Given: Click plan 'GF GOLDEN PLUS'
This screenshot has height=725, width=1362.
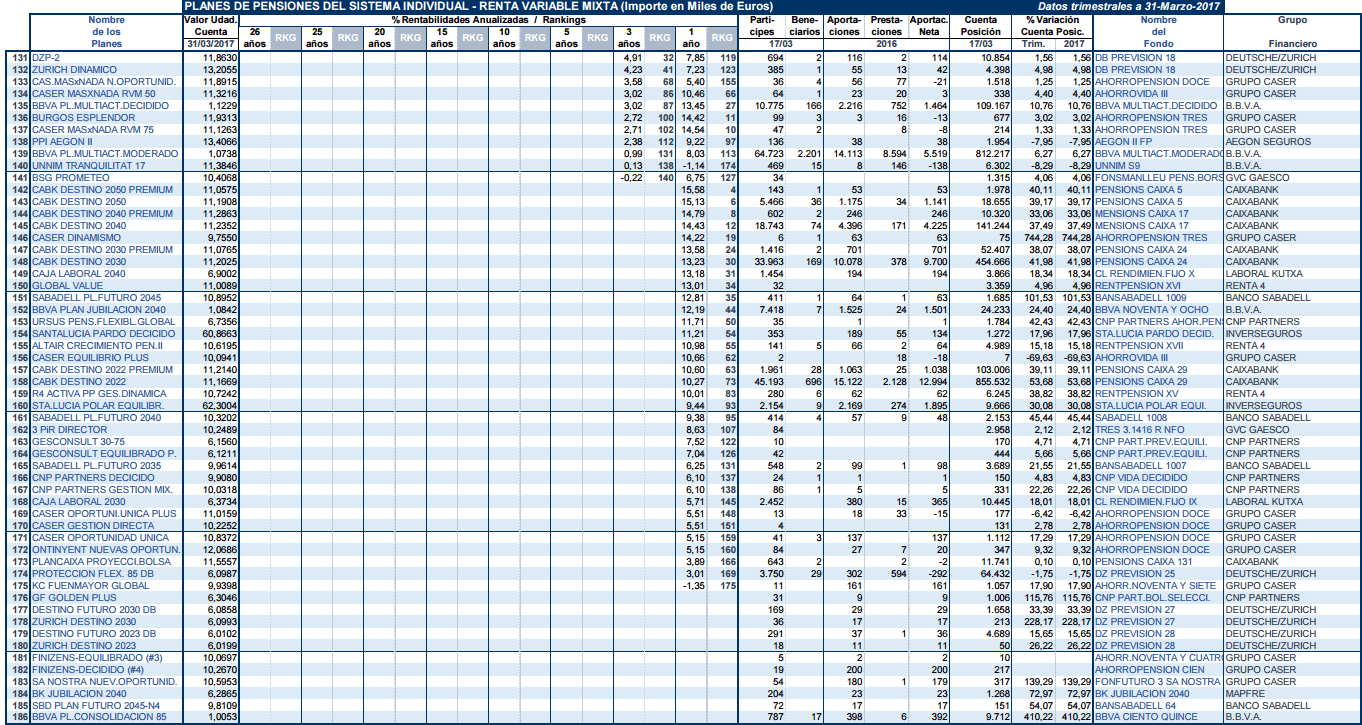Looking at the screenshot, I should (74, 598).
